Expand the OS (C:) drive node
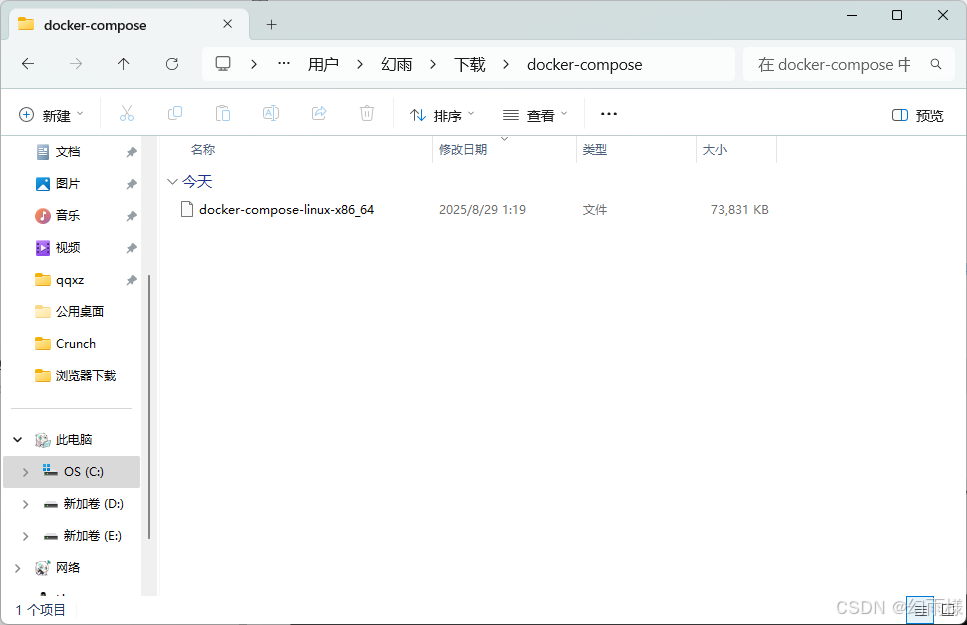 point(25,472)
